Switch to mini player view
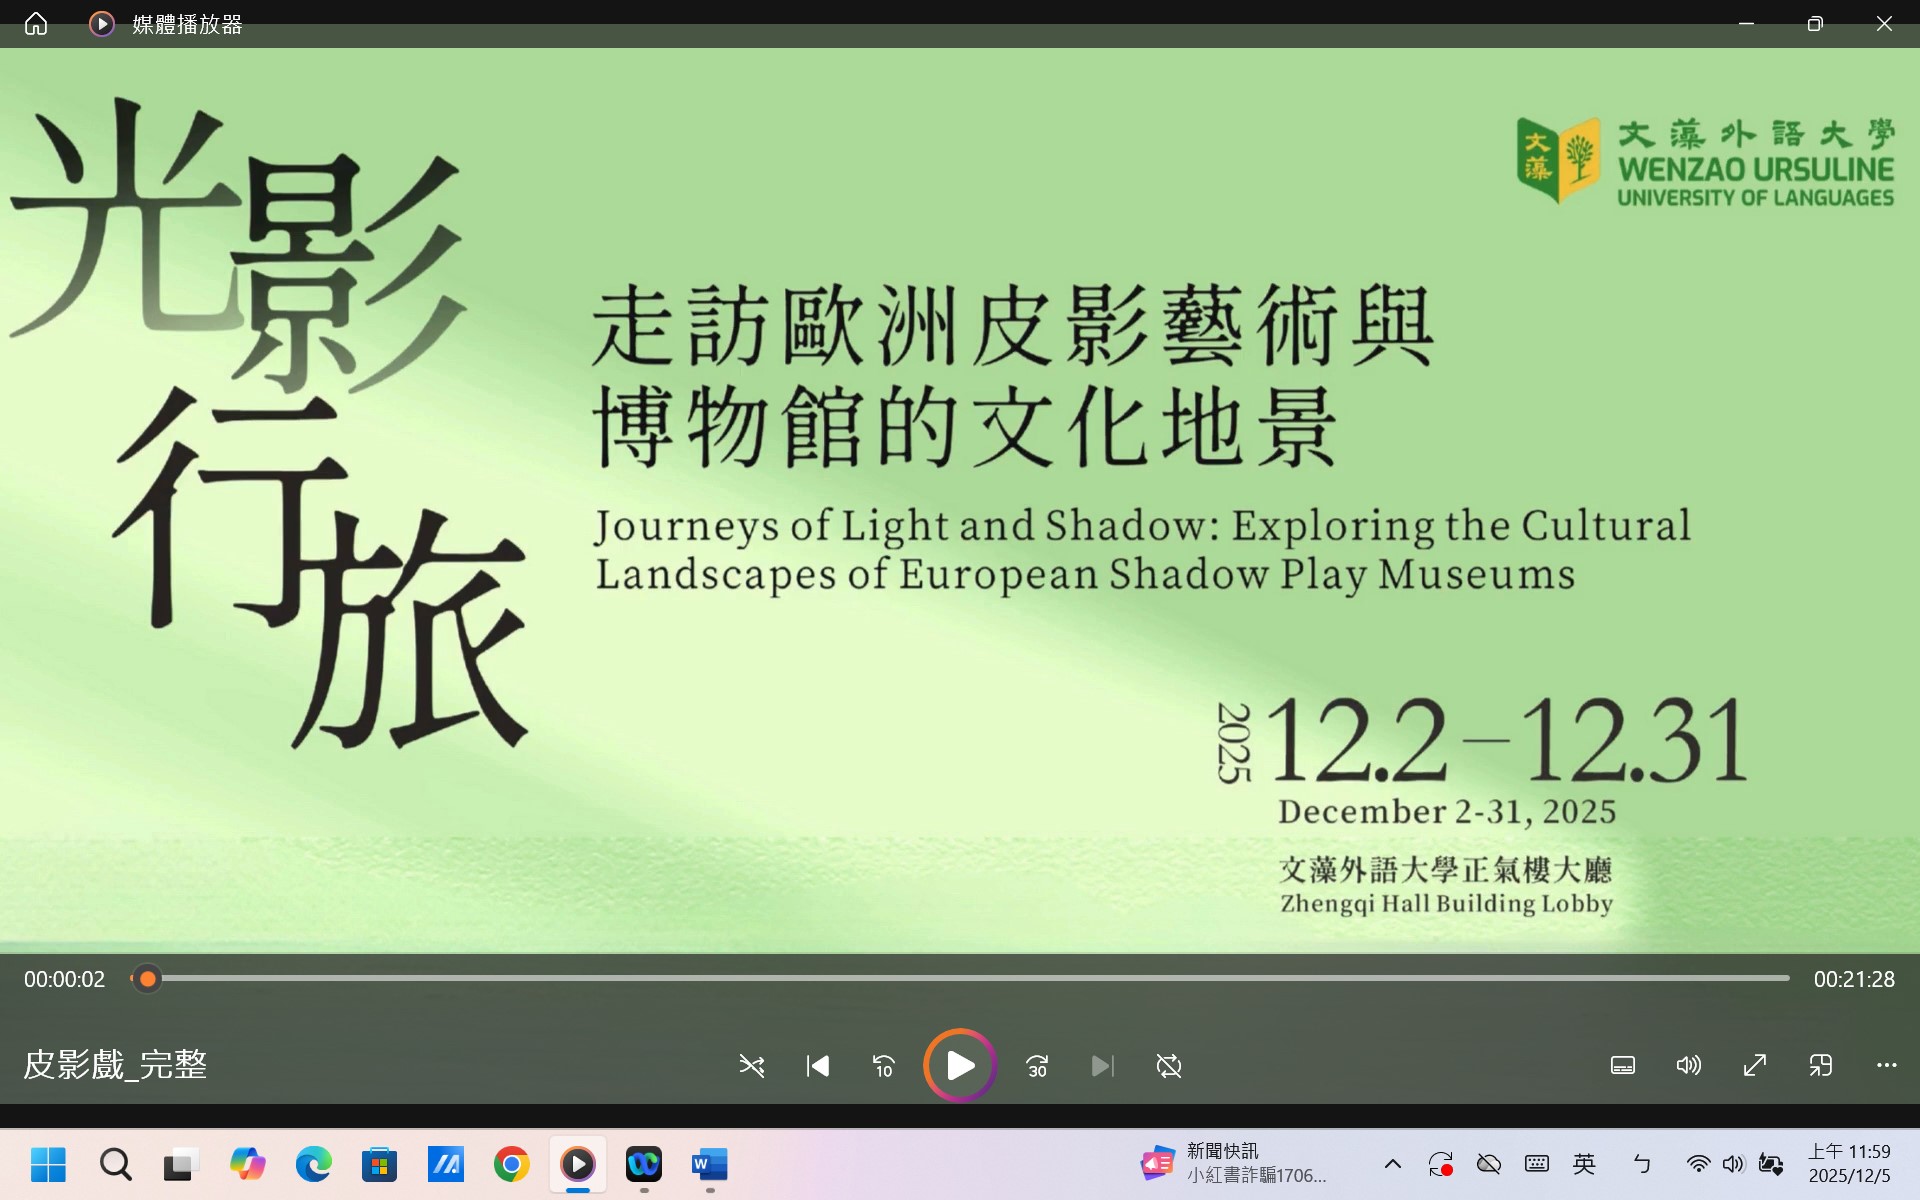The height and width of the screenshot is (1200, 1920). [1820, 1065]
